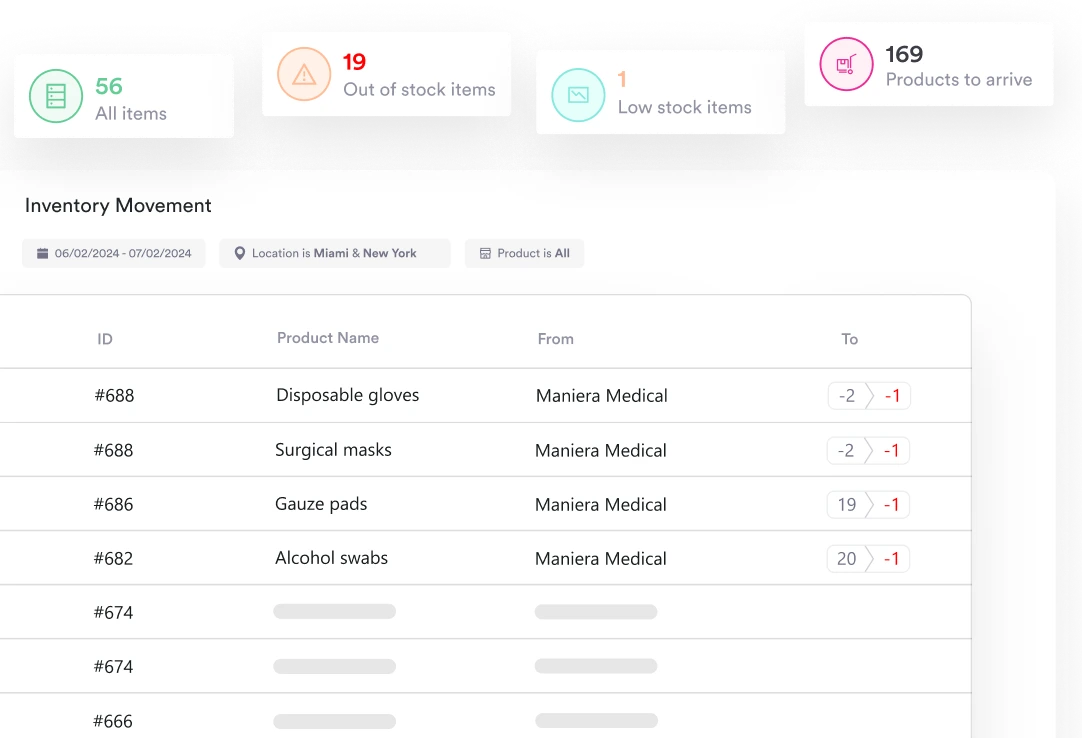The height and width of the screenshot is (738, 1082).
Task: Click the Alcohol swabs 20 to -1 badge
Action: point(868,559)
